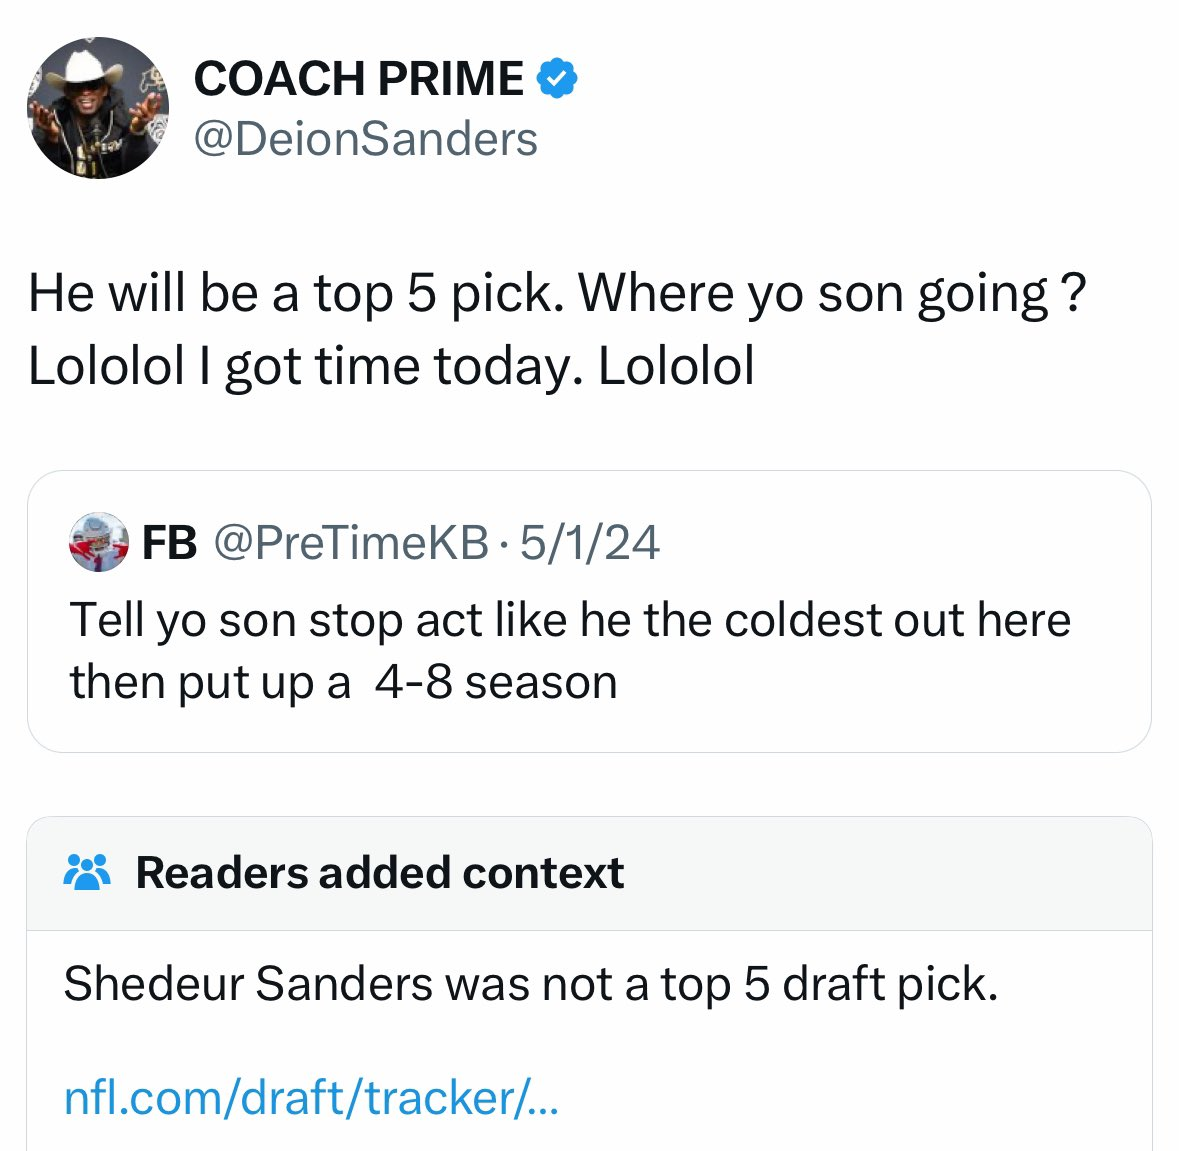Viewport: 1179px width, 1151px height.
Task: Click the 5/1/24 date on quoted tweet
Action: click(590, 543)
